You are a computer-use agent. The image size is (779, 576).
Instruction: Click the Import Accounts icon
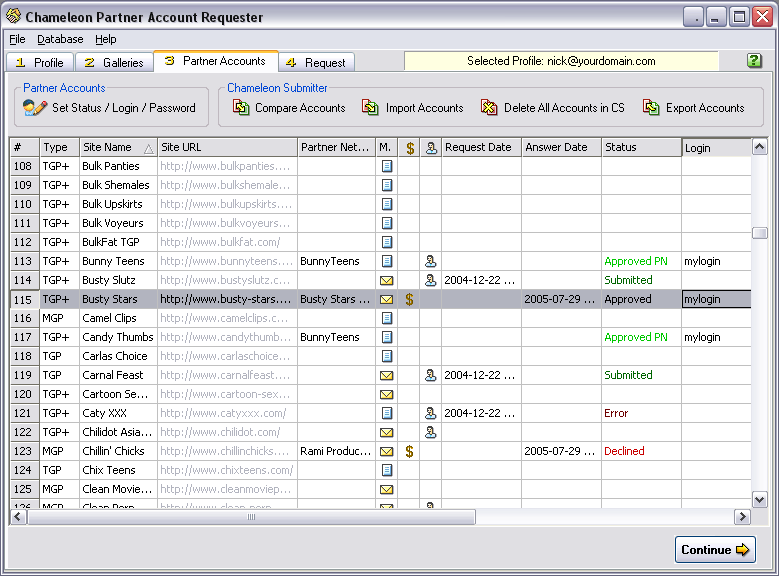[x=370, y=108]
